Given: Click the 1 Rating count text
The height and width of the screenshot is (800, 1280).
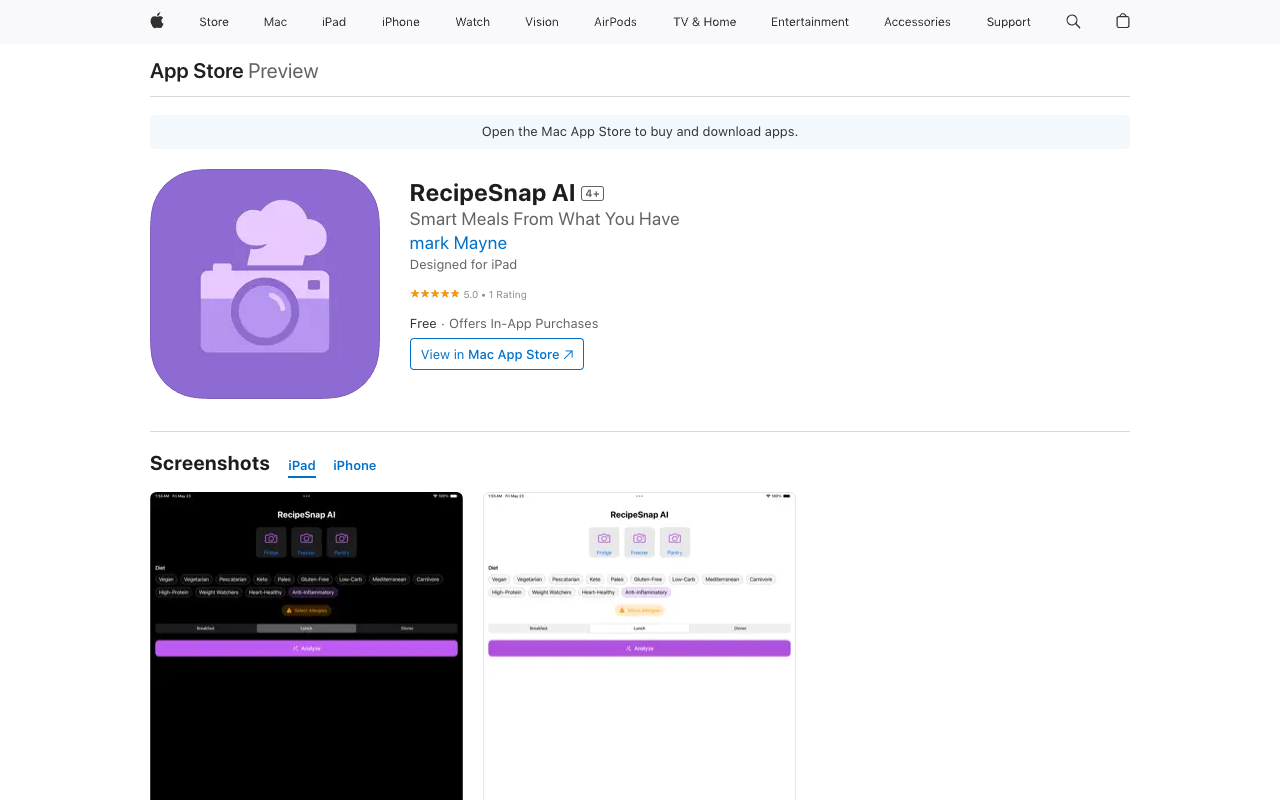Looking at the screenshot, I should 508,295.
